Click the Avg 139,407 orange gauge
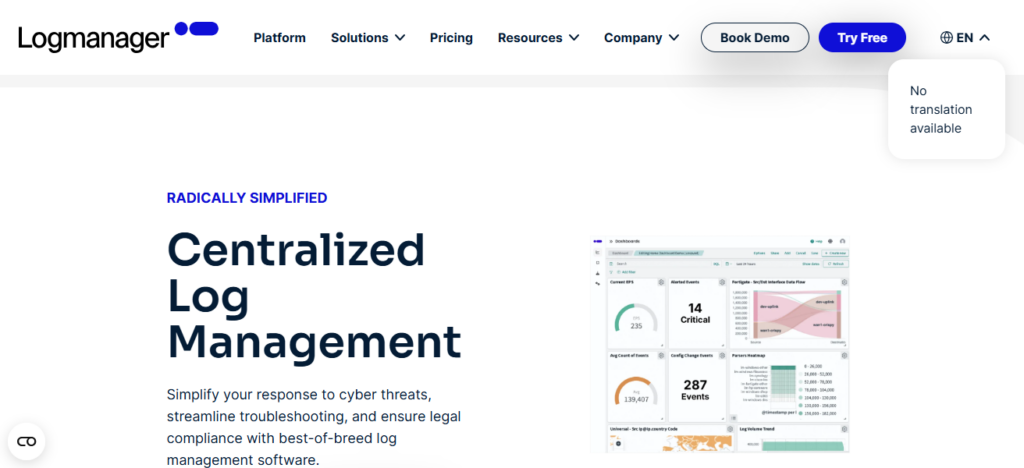Viewport: 1024px width, 468px height. (636, 392)
